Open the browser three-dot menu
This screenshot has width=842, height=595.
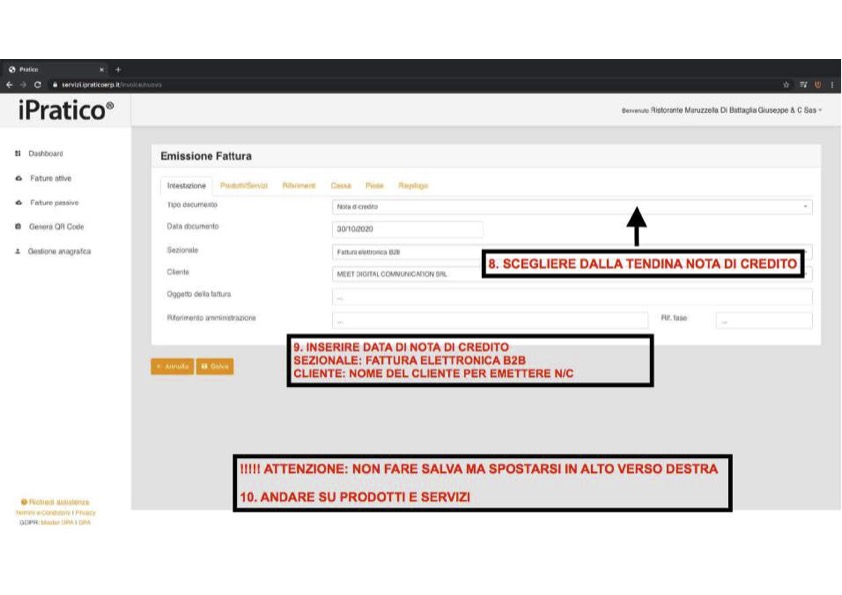pyautogui.click(x=830, y=84)
